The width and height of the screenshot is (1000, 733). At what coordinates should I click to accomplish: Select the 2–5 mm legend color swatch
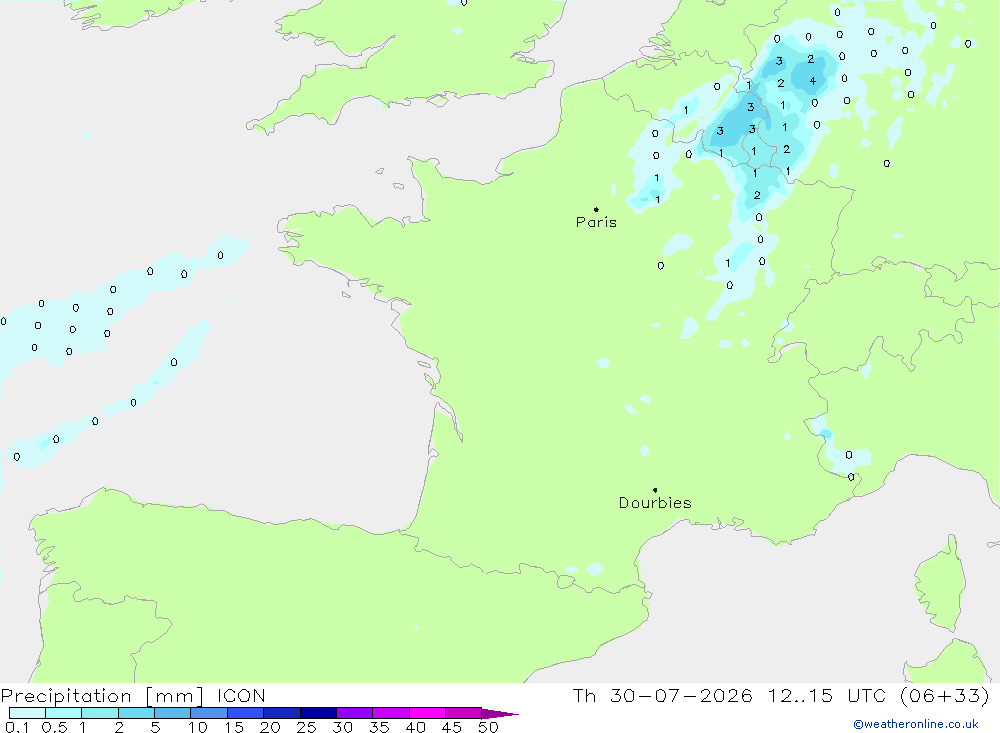pos(136,713)
